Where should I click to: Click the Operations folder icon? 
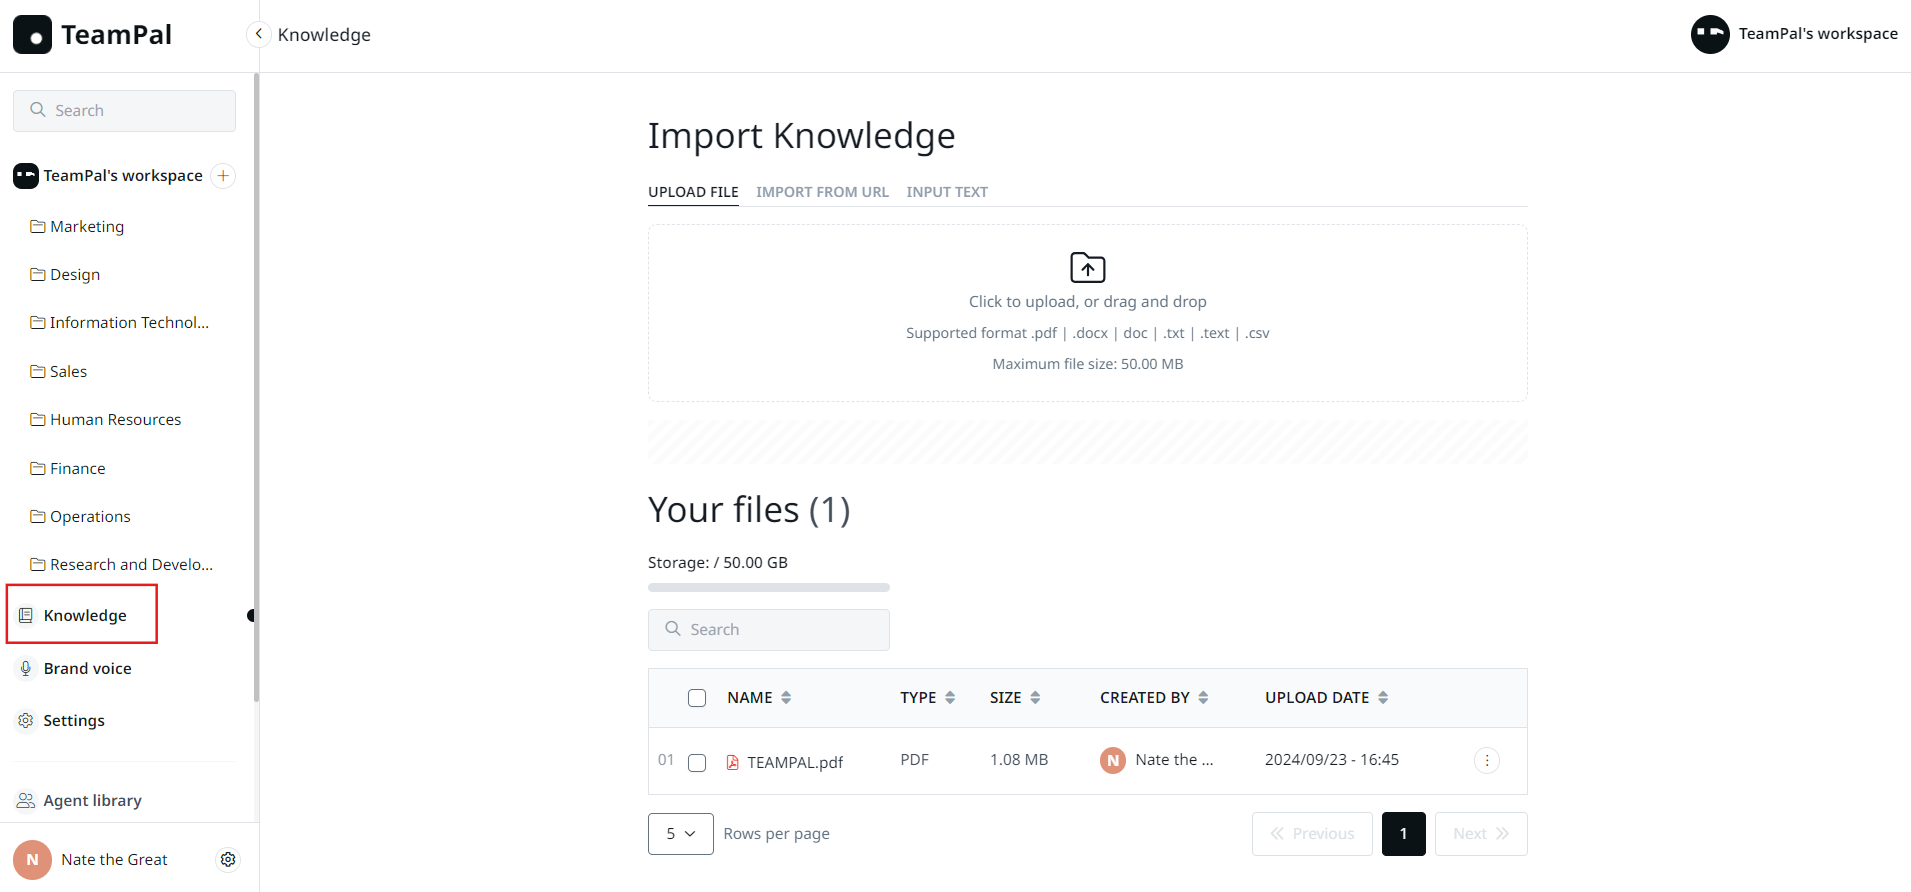coord(37,517)
